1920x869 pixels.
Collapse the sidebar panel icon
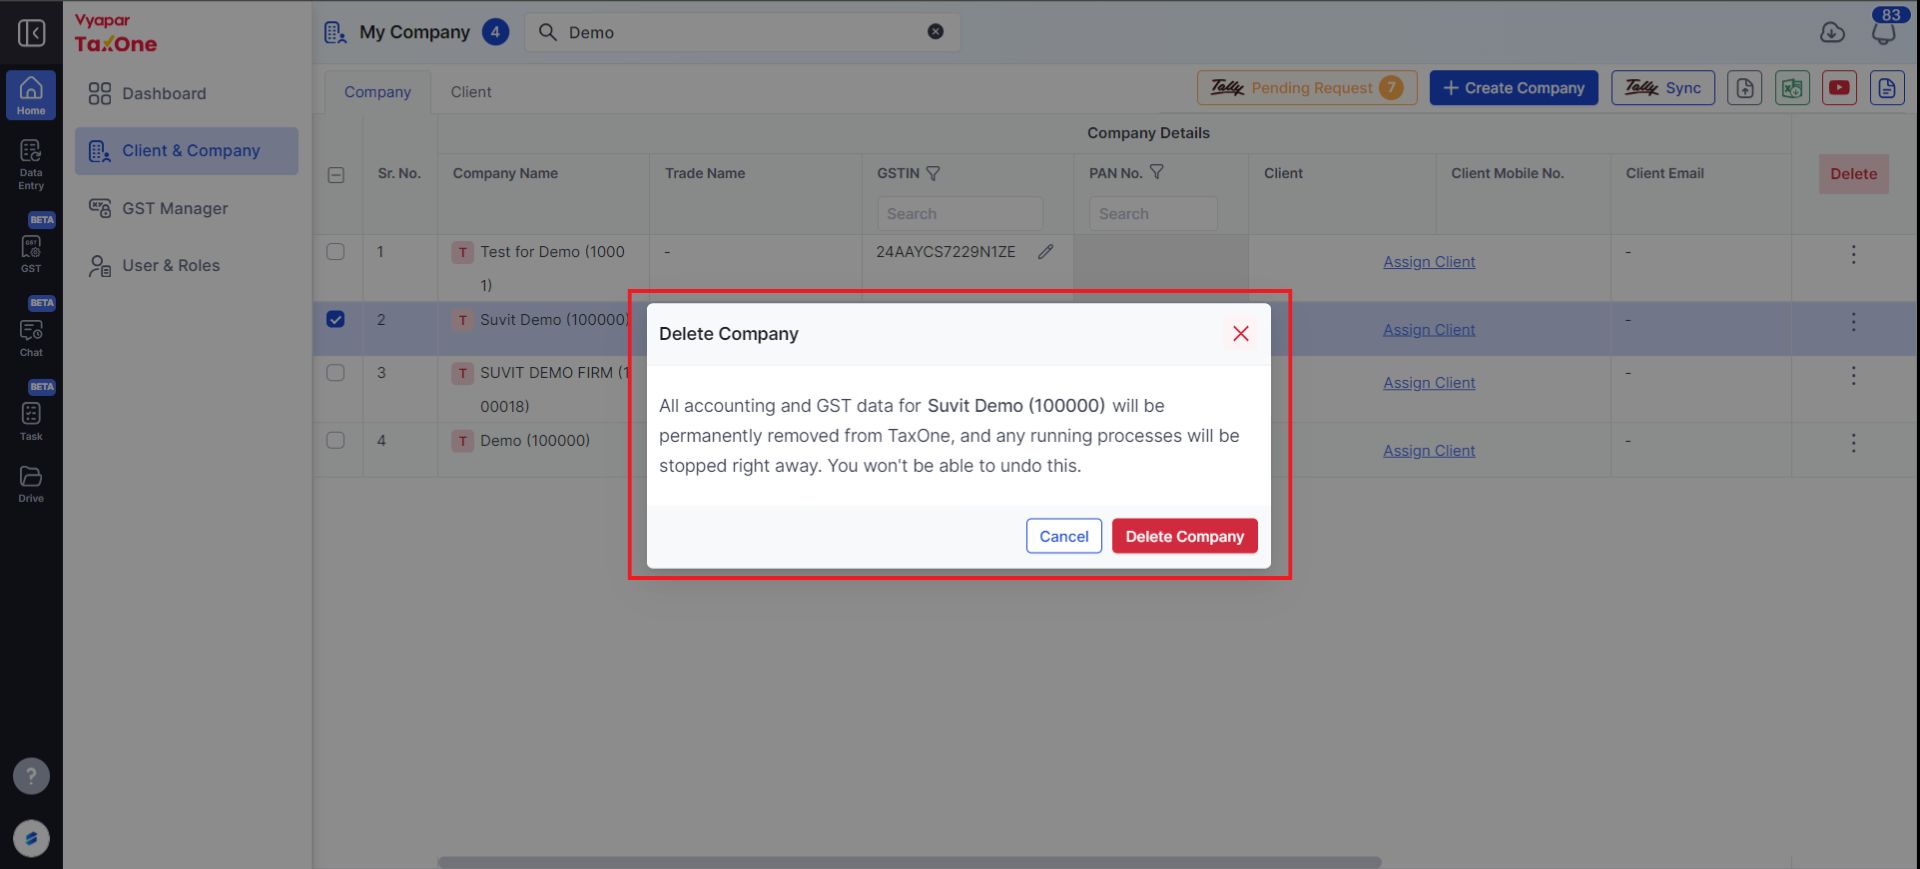[x=32, y=33]
